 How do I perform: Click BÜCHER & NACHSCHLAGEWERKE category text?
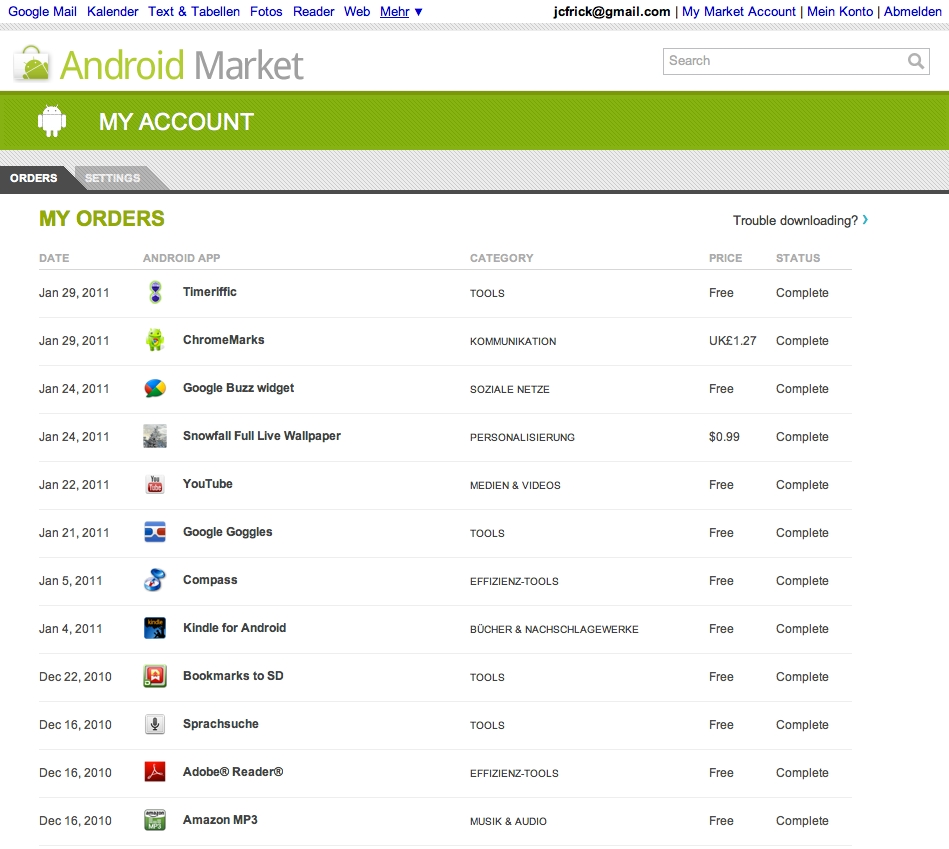tap(554, 629)
